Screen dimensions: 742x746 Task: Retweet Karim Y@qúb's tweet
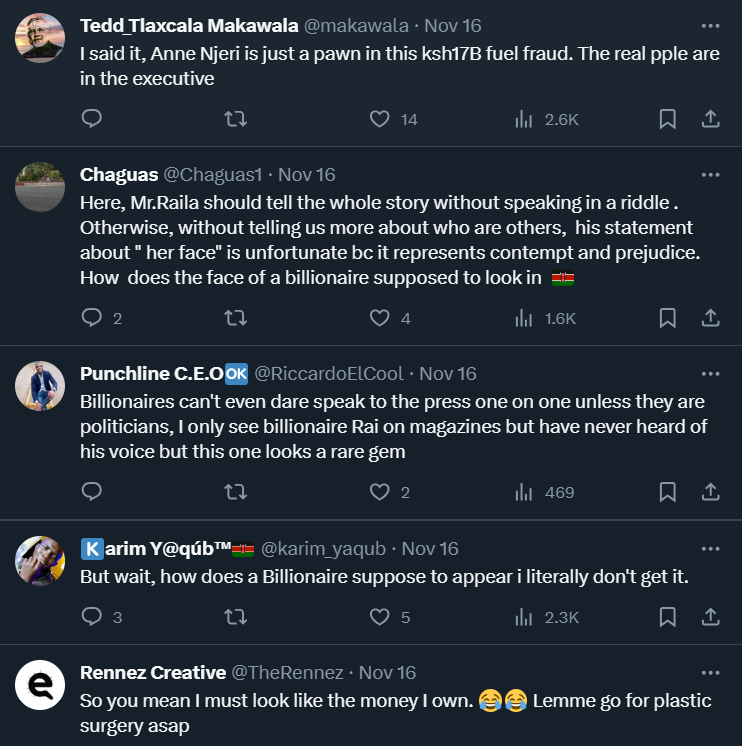click(235, 617)
